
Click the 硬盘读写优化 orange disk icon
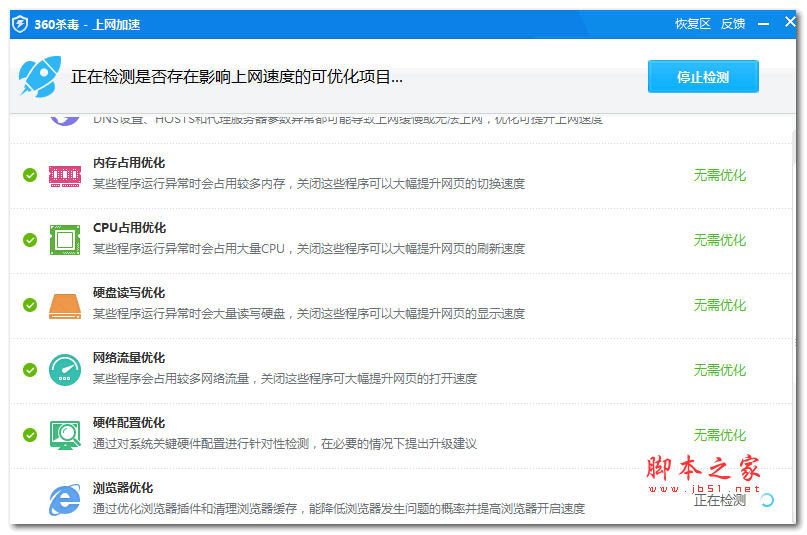tap(65, 305)
